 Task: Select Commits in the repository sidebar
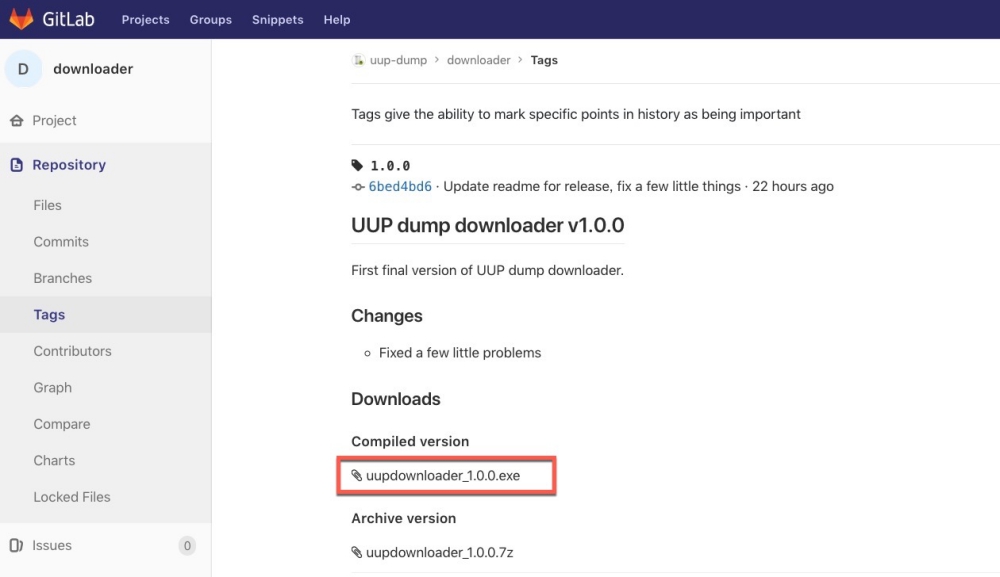pos(61,242)
